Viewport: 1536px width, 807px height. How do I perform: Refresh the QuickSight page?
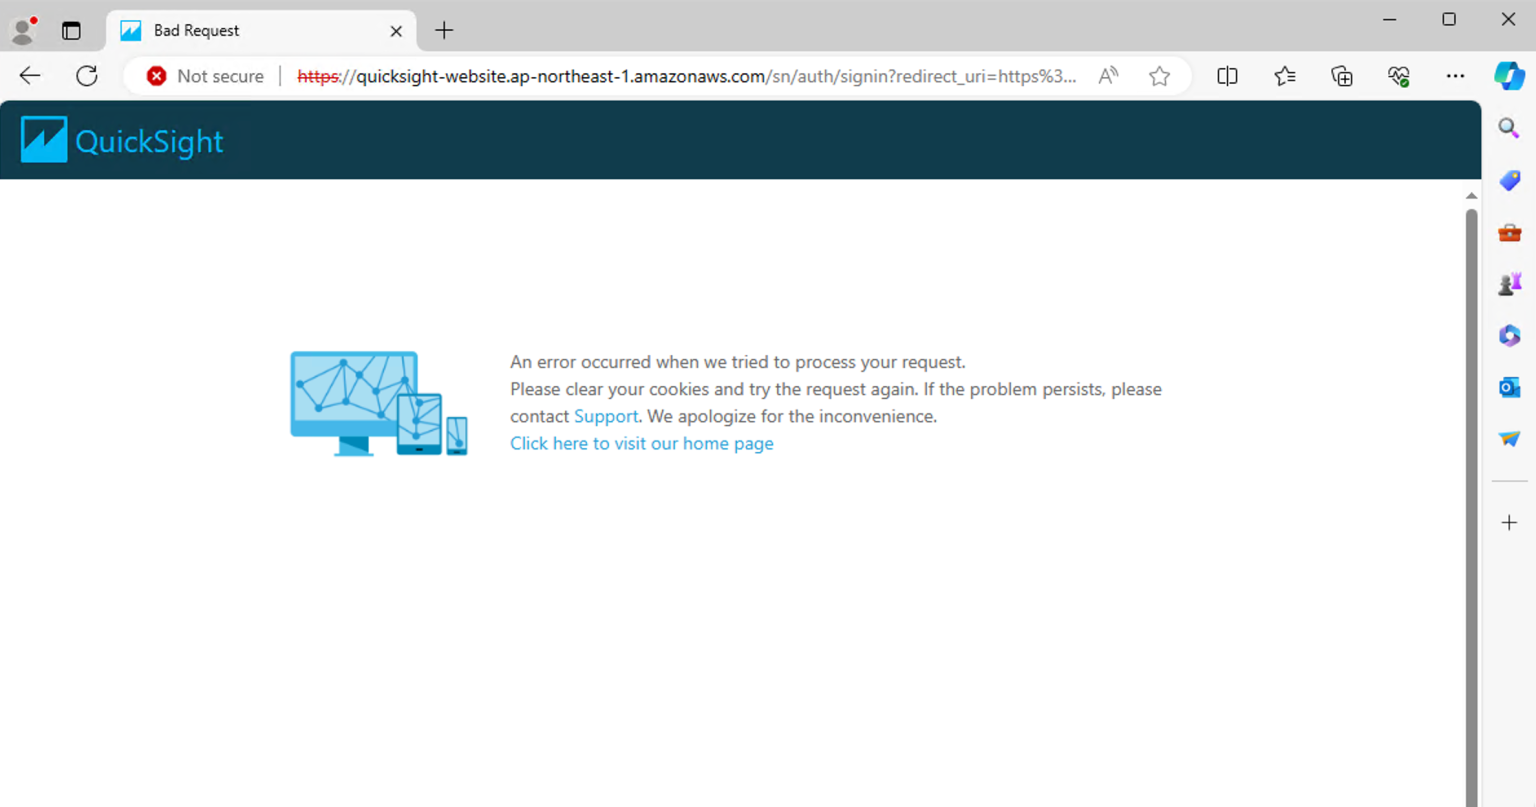tap(86, 75)
